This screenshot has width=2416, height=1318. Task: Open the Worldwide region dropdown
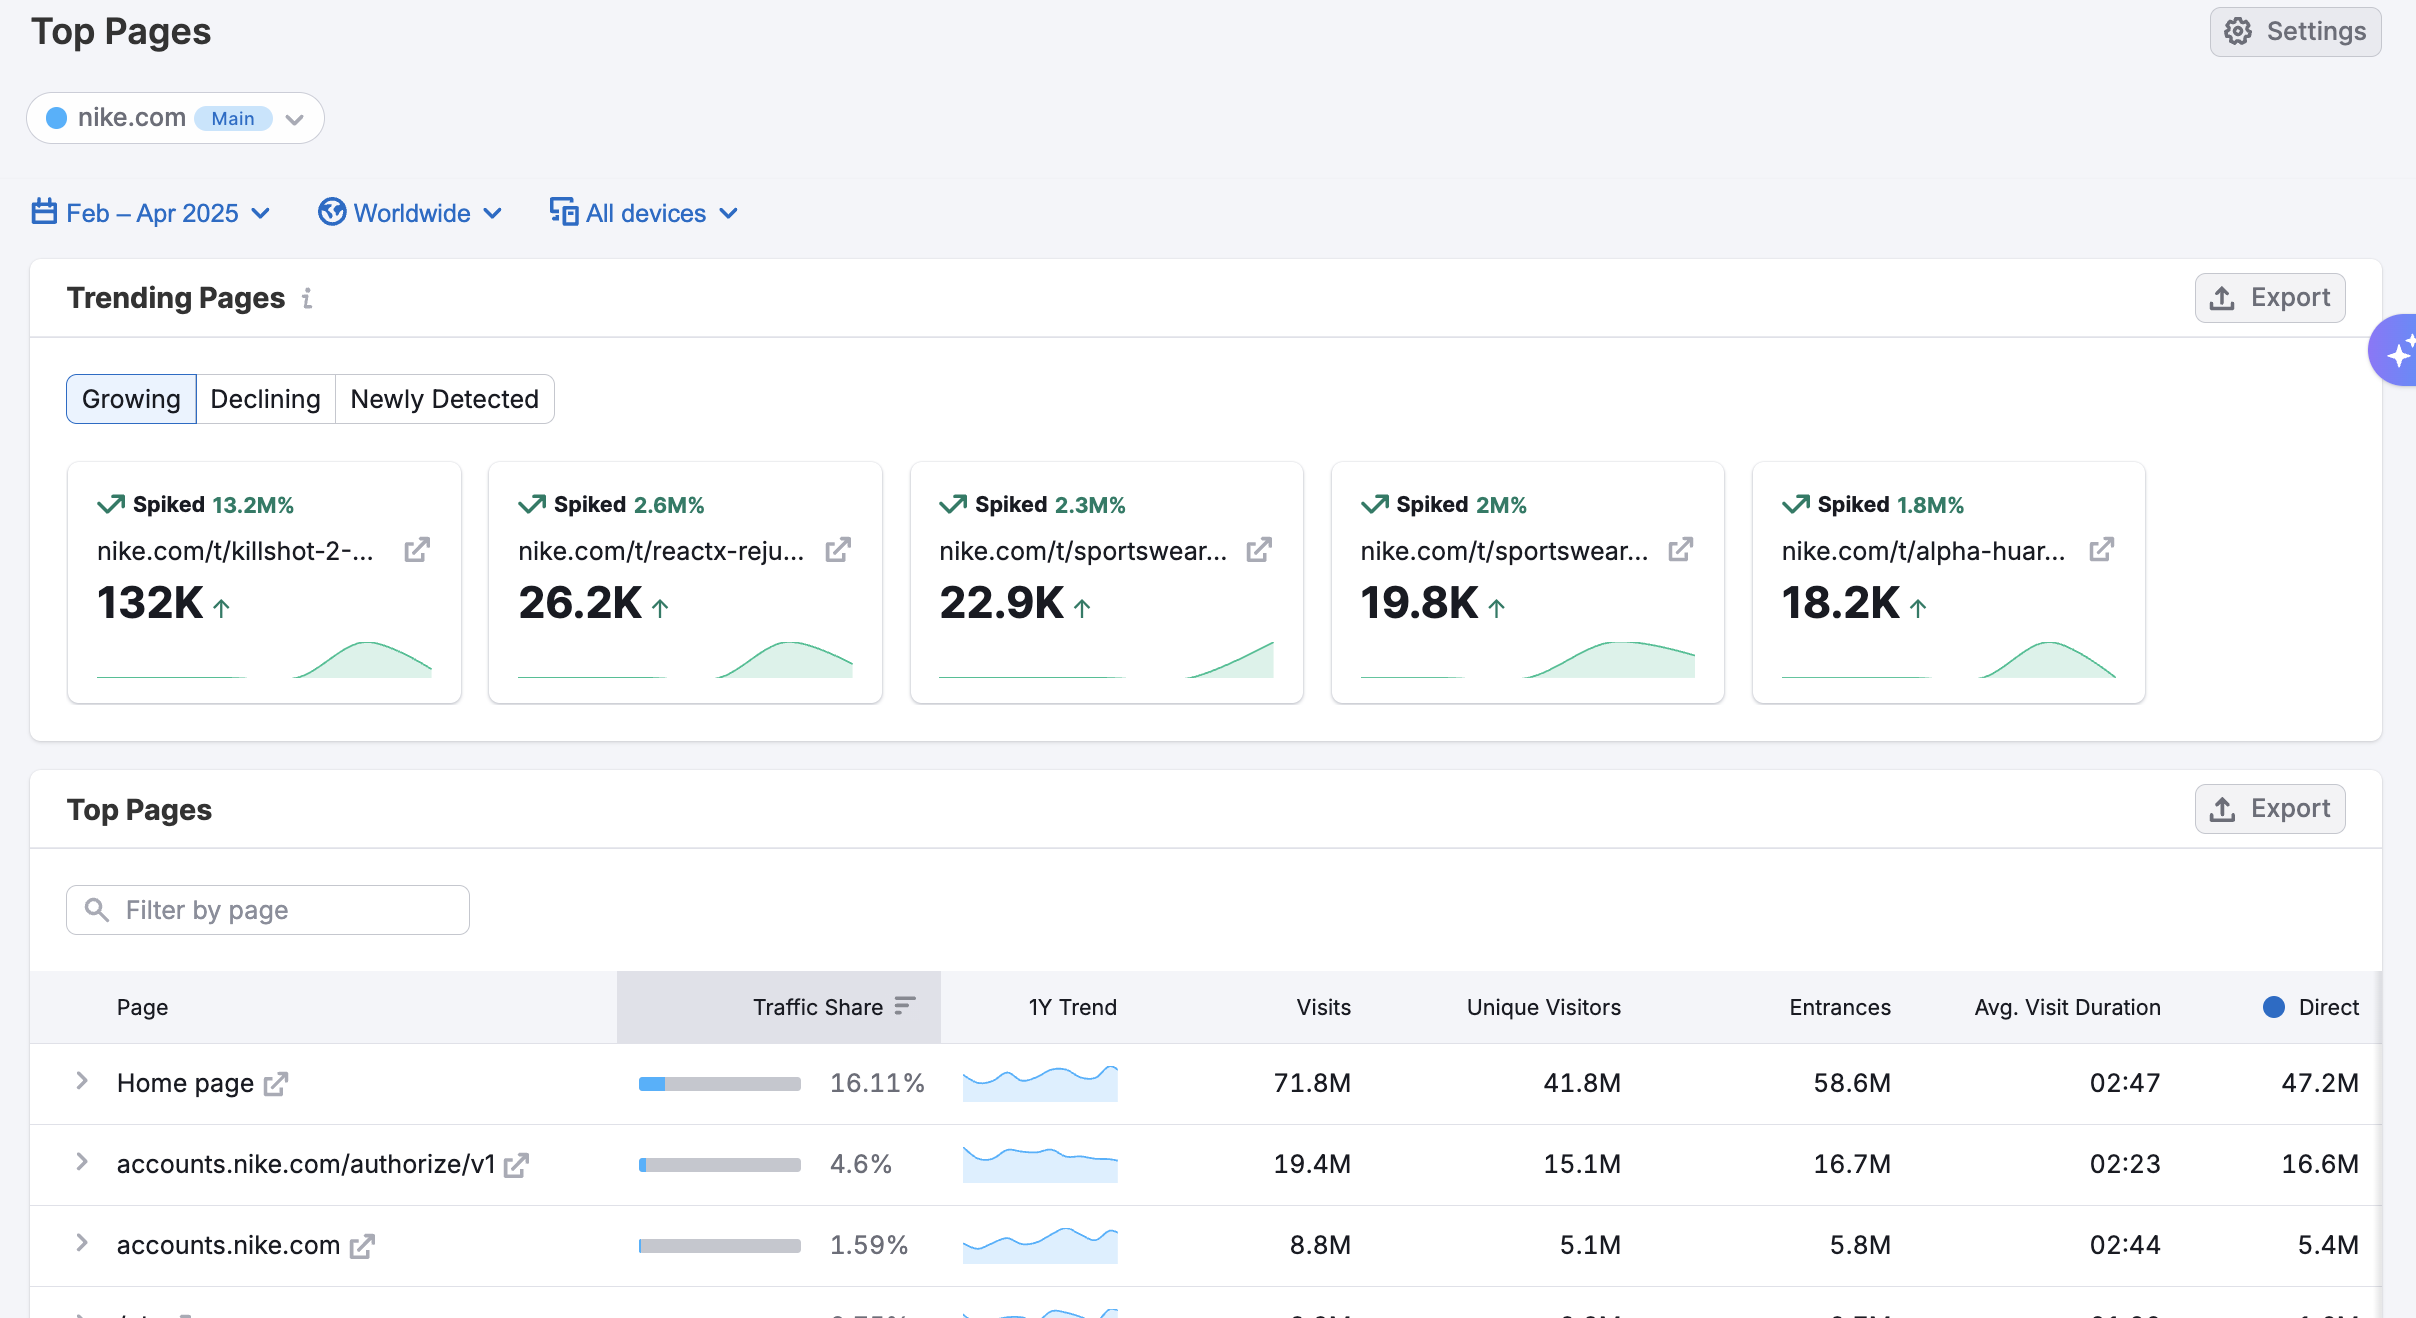click(x=410, y=213)
